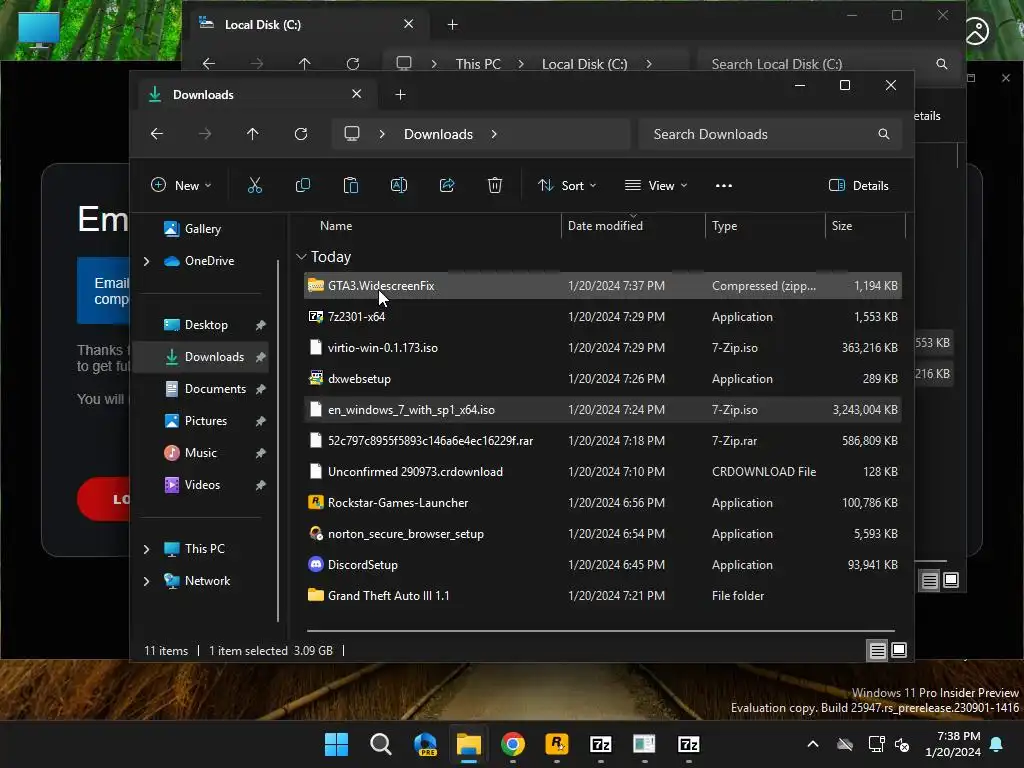The height and width of the screenshot is (768, 1024).
Task: Click the Share icon in toolbar
Action: click(x=447, y=185)
